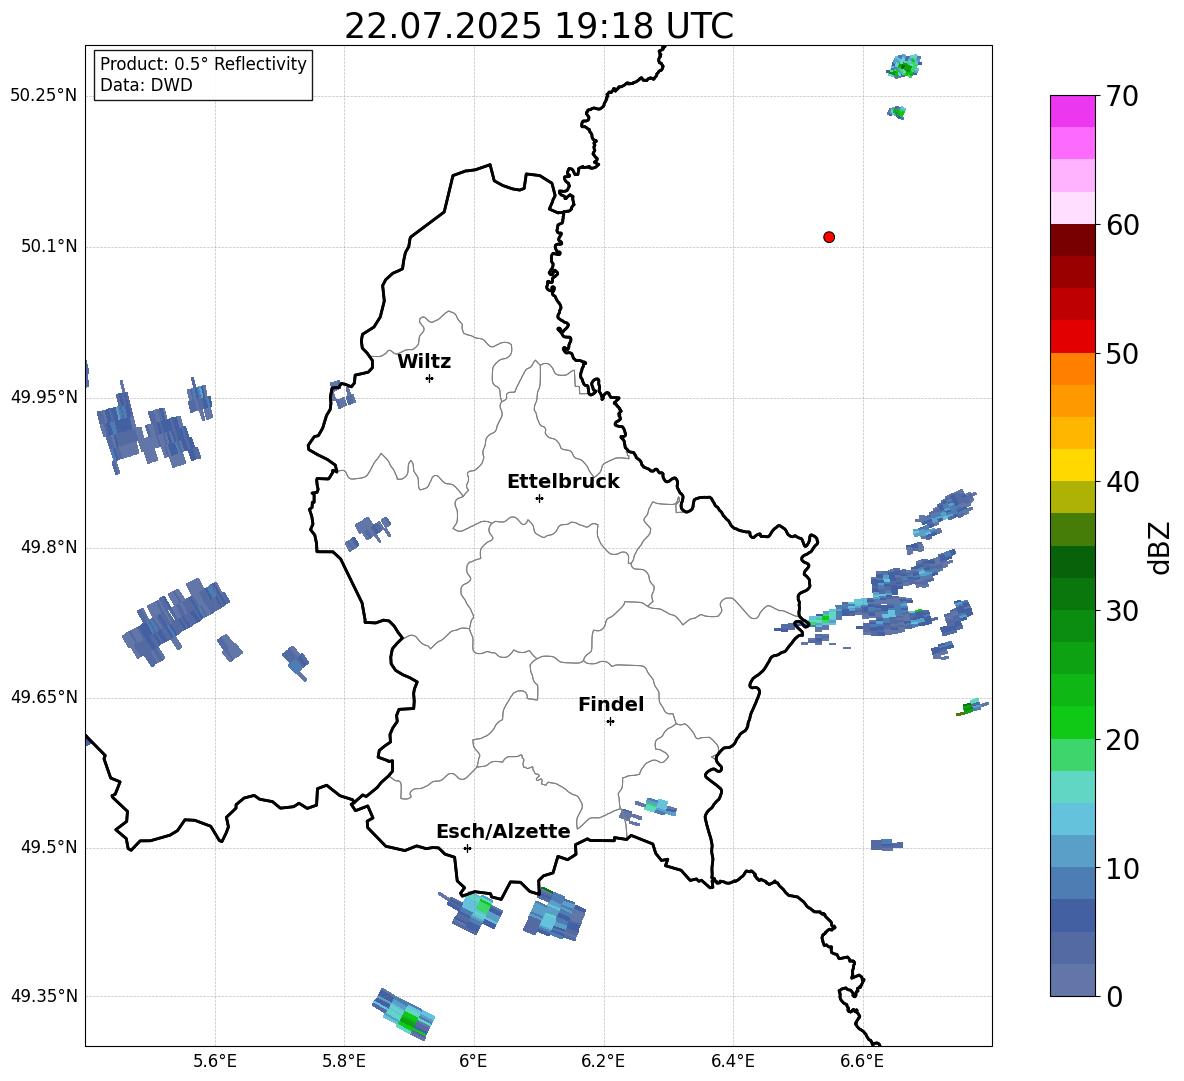The height and width of the screenshot is (1081, 1184).
Task: Click the 50.1°N latitude label
Action: 49,247
